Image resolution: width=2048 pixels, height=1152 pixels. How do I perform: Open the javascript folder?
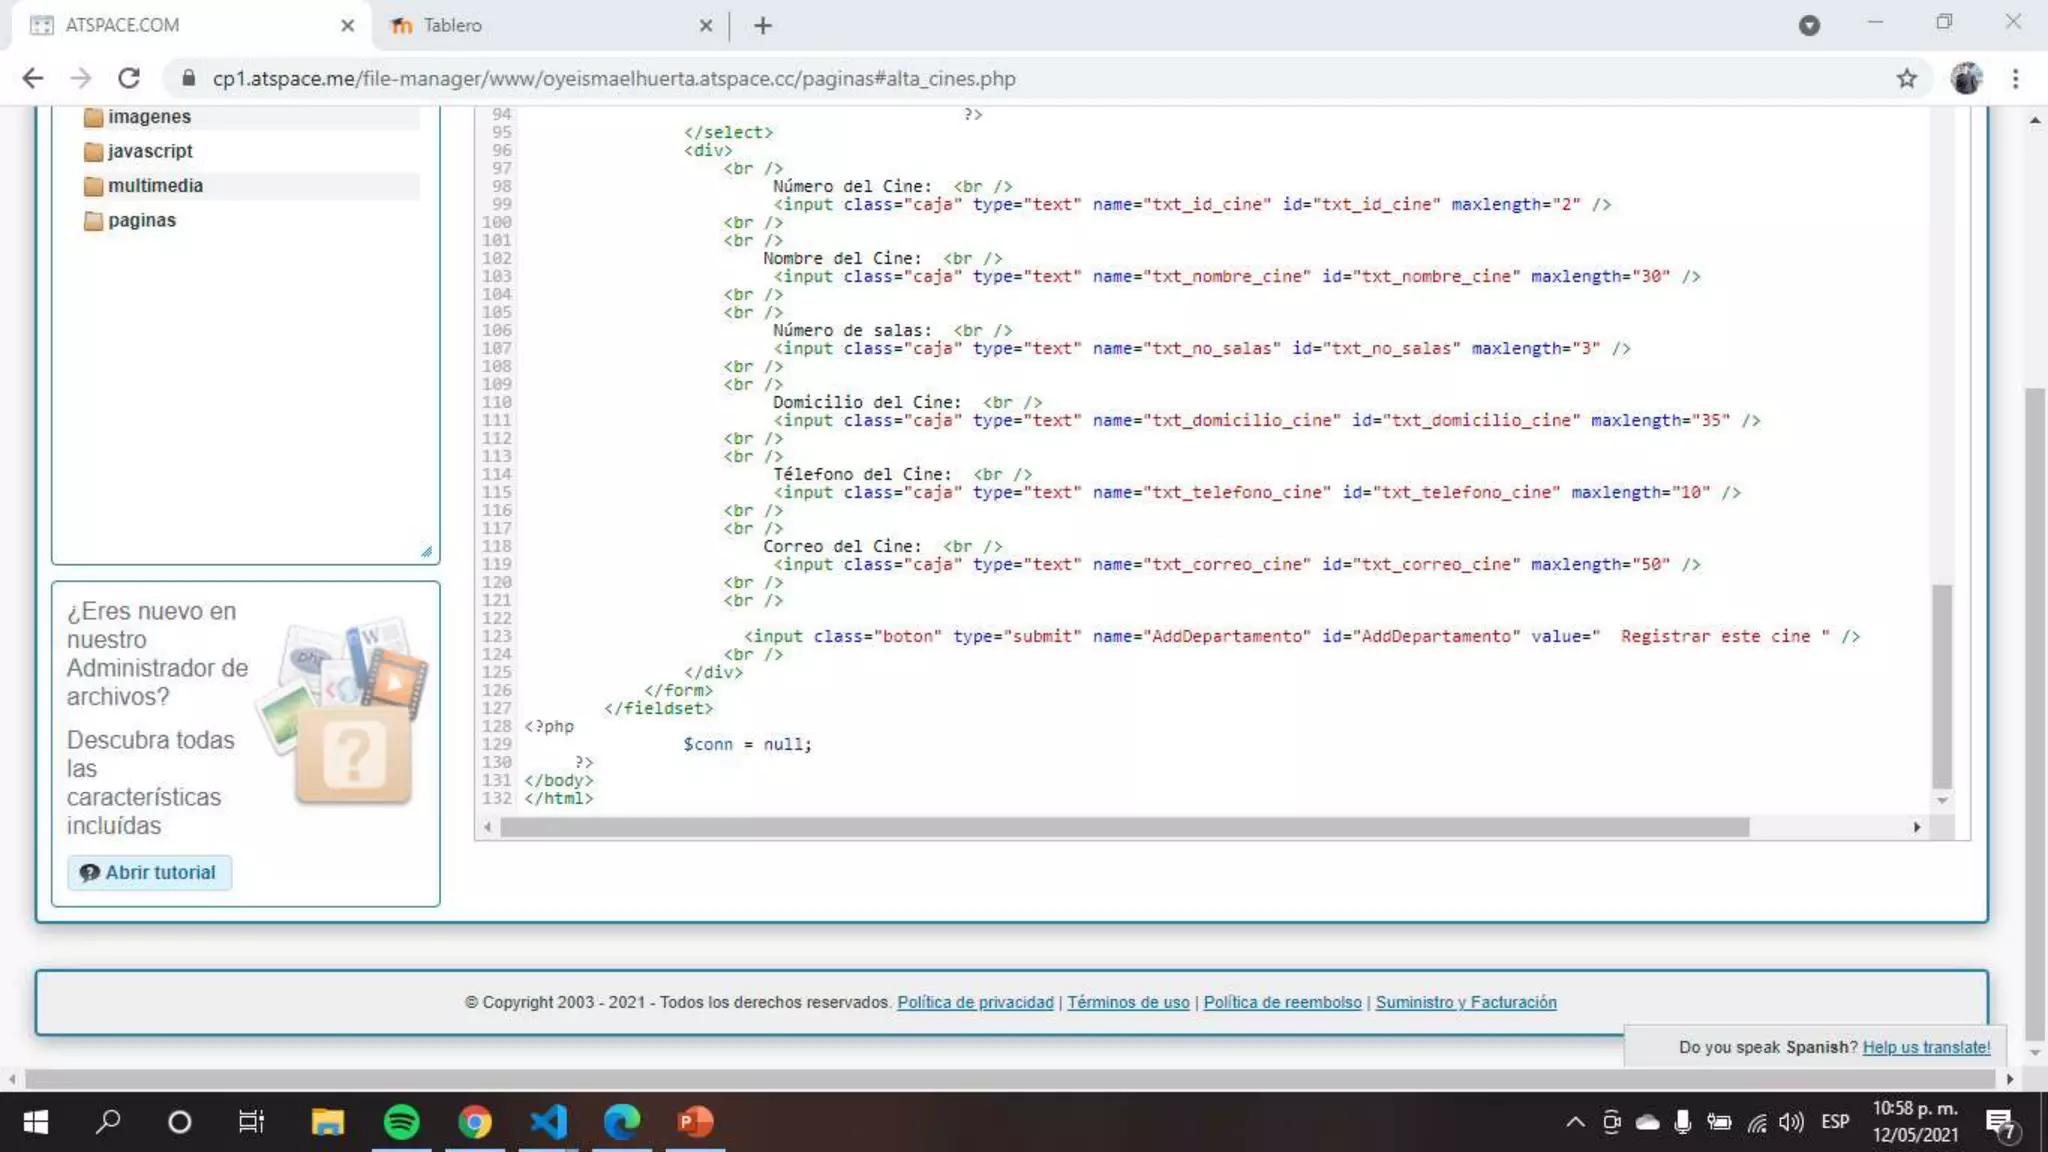click(150, 151)
